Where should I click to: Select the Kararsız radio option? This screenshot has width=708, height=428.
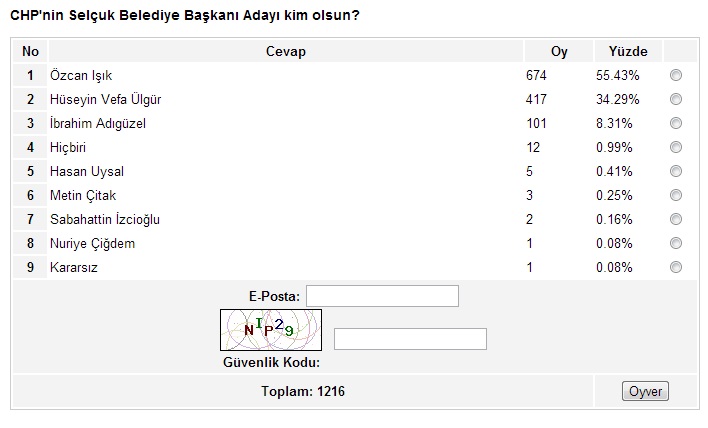coord(676,267)
